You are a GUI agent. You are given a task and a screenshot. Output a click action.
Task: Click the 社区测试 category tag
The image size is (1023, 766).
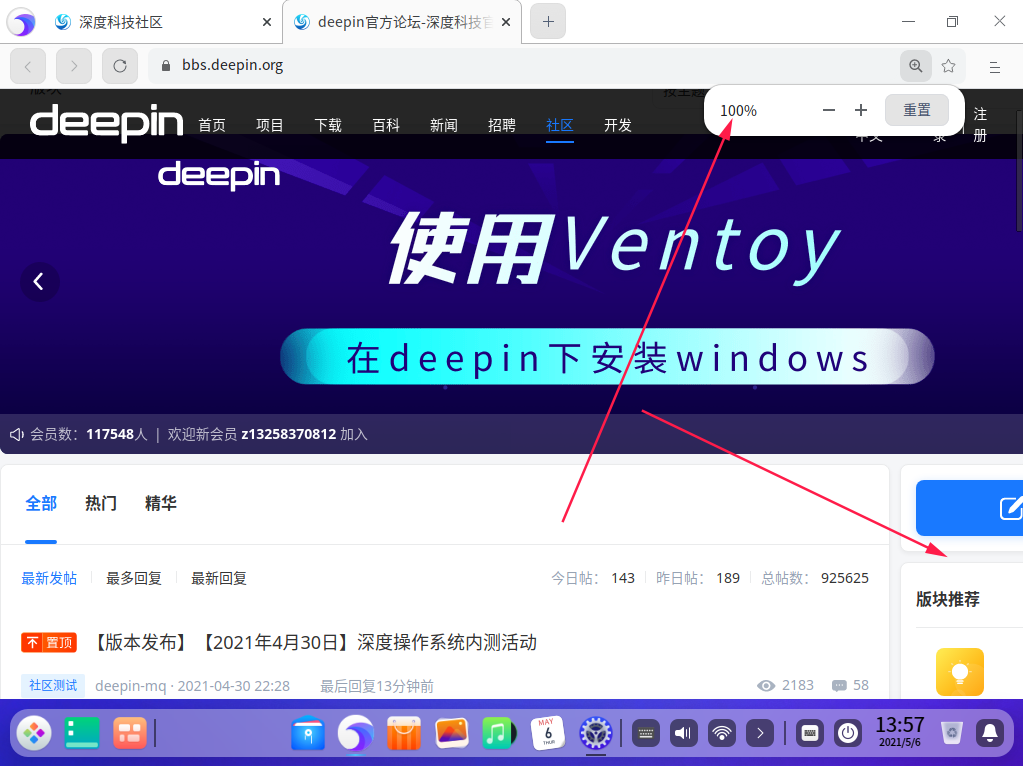pyautogui.click(x=53, y=686)
